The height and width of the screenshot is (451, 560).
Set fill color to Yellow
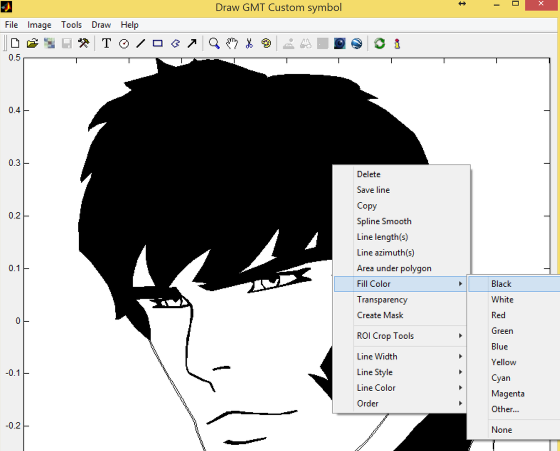coord(514,362)
